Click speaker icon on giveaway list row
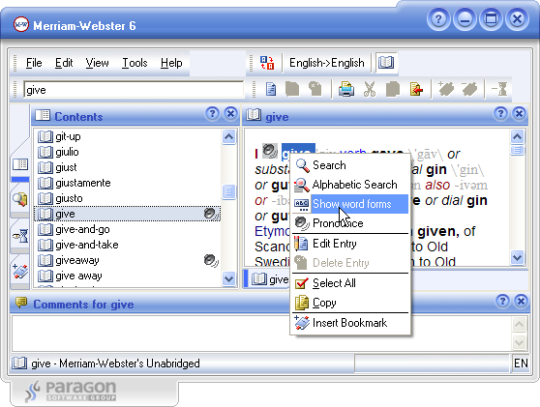 click(211, 260)
